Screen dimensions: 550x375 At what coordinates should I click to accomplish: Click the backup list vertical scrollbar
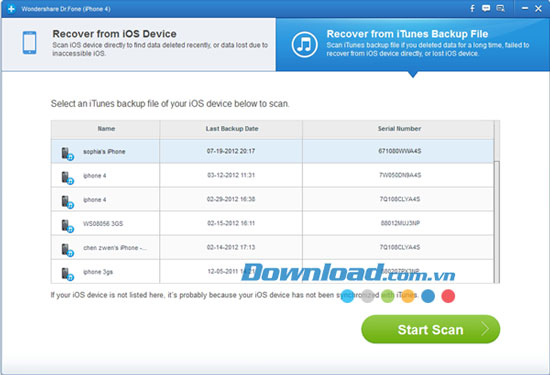[x=497, y=221]
